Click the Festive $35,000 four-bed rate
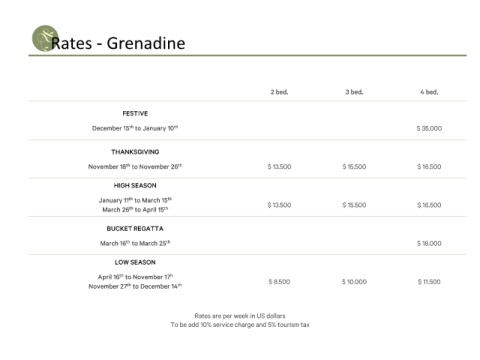Viewport: 480px width, 360px height. point(429,128)
